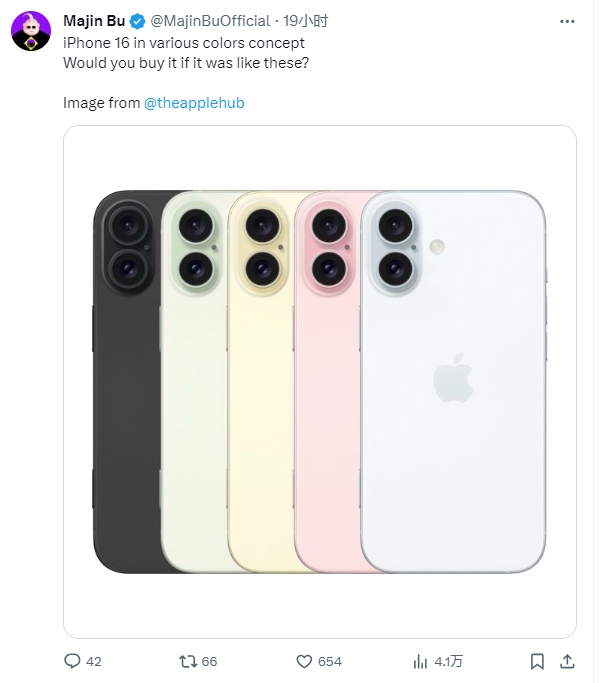Click the pink iPhone in the image
The width and height of the screenshot is (603, 683).
coord(322,420)
